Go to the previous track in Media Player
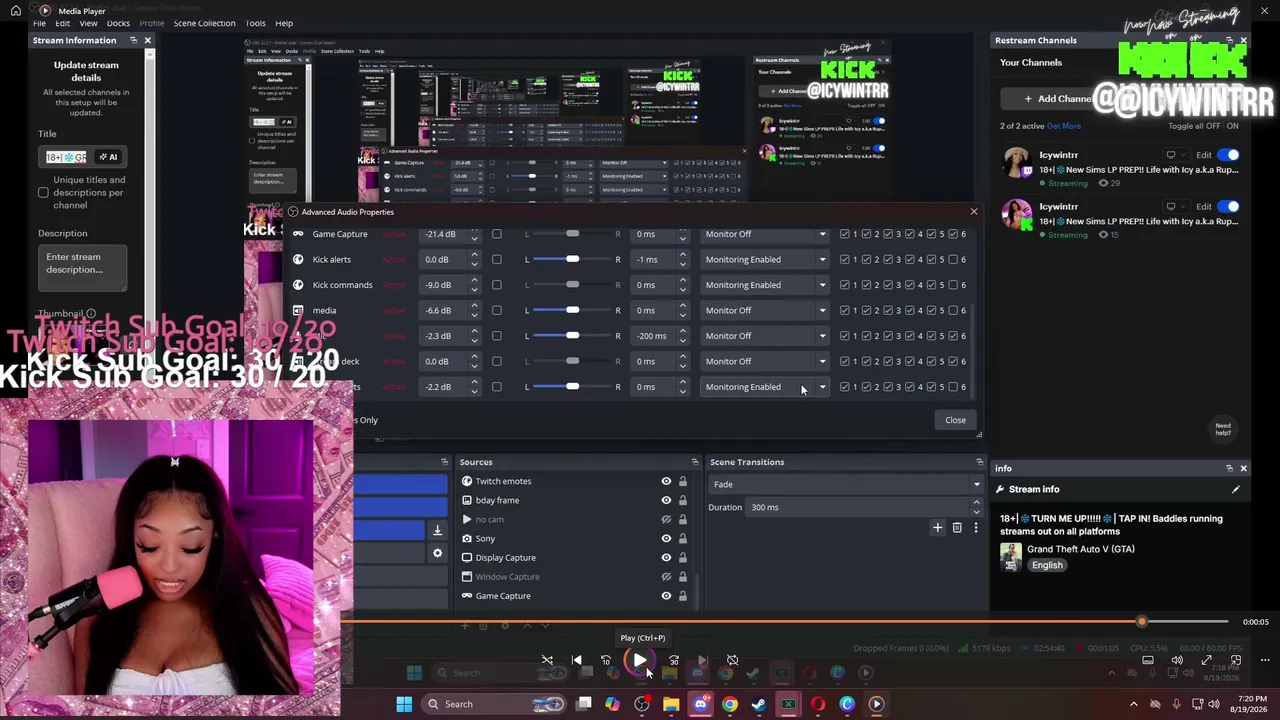Screen dimensions: 1280x720 pos(576,660)
